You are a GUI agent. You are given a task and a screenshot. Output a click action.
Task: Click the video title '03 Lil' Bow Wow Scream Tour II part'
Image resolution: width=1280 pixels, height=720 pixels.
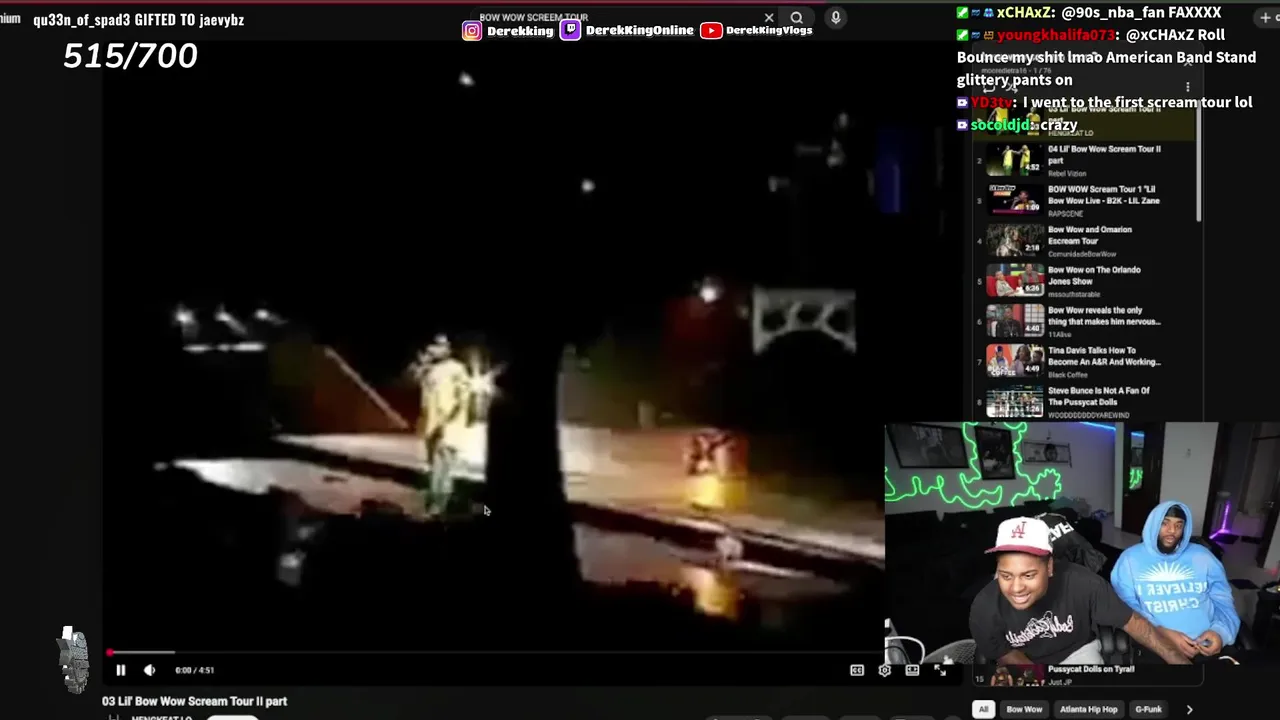[x=194, y=701]
